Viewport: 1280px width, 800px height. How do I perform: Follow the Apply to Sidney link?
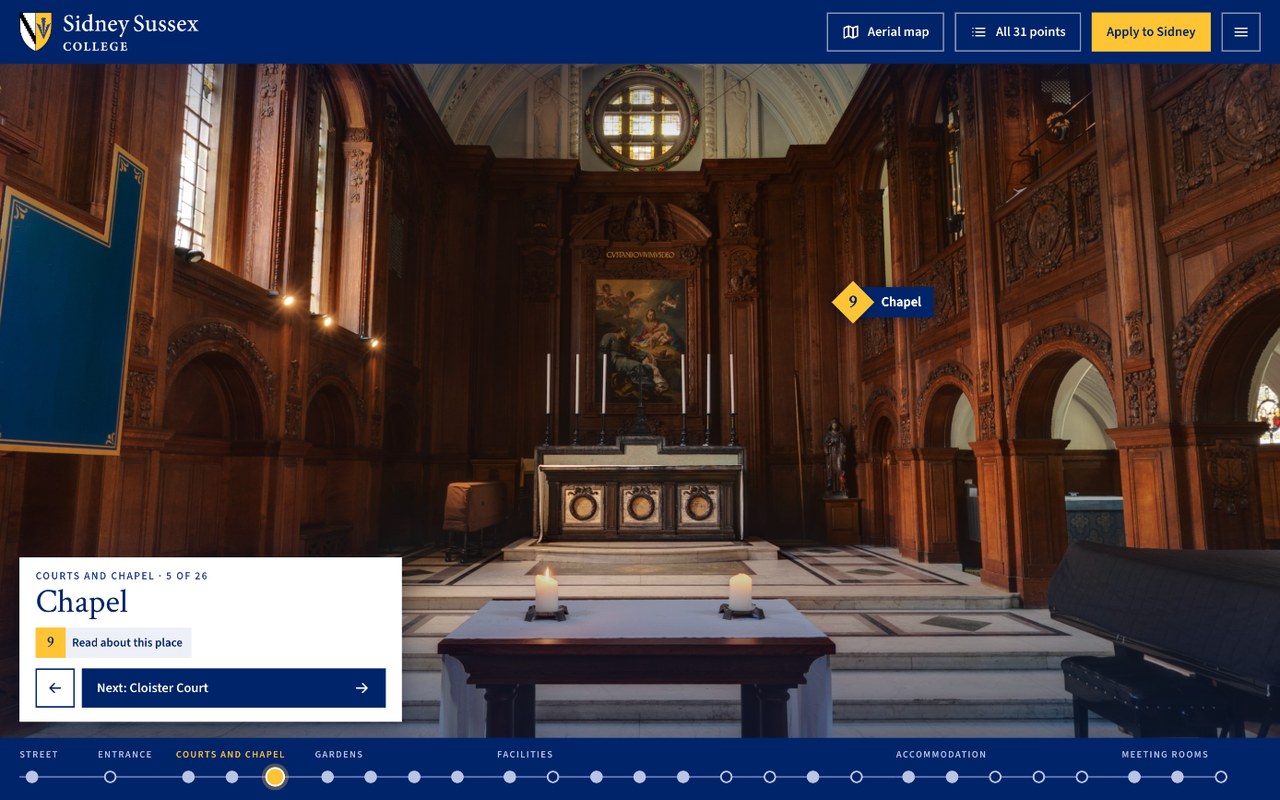(x=1151, y=32)
